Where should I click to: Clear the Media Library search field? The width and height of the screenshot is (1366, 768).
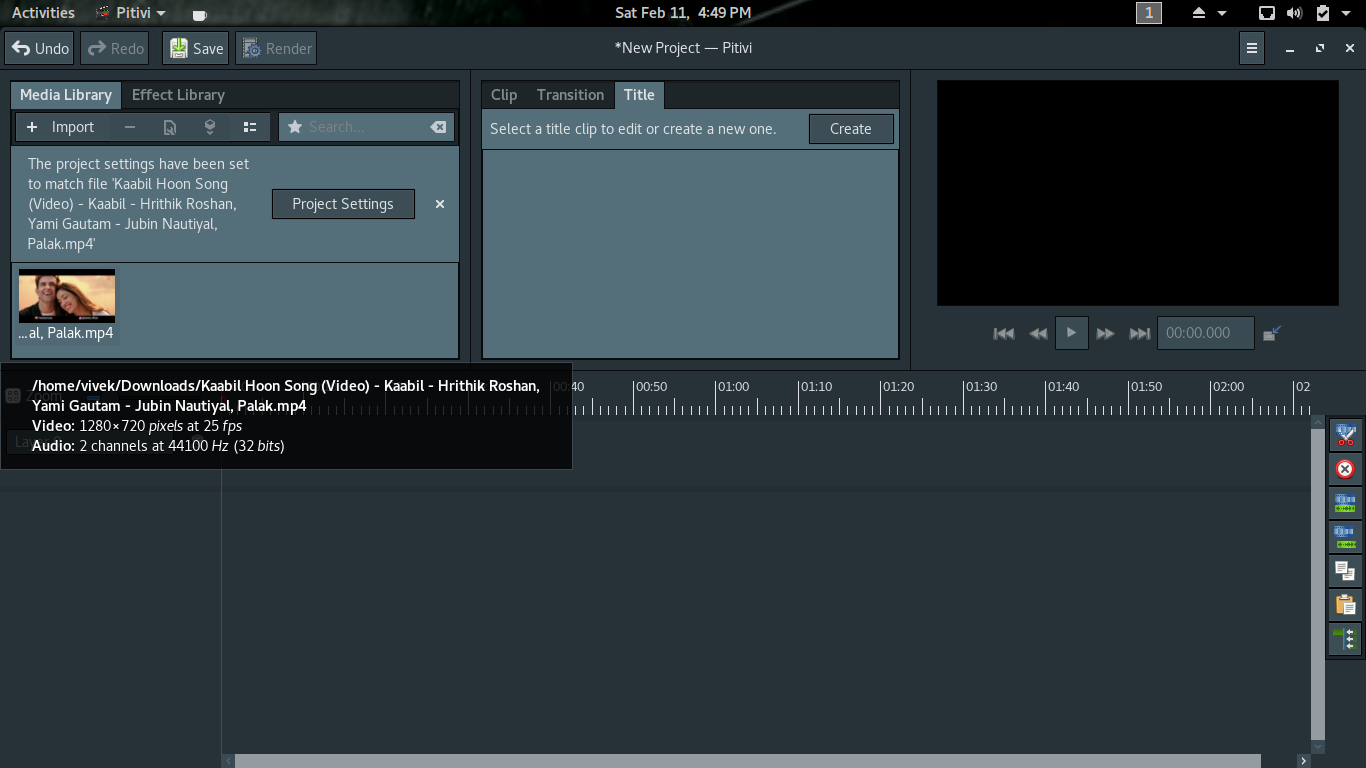(438, 127)
